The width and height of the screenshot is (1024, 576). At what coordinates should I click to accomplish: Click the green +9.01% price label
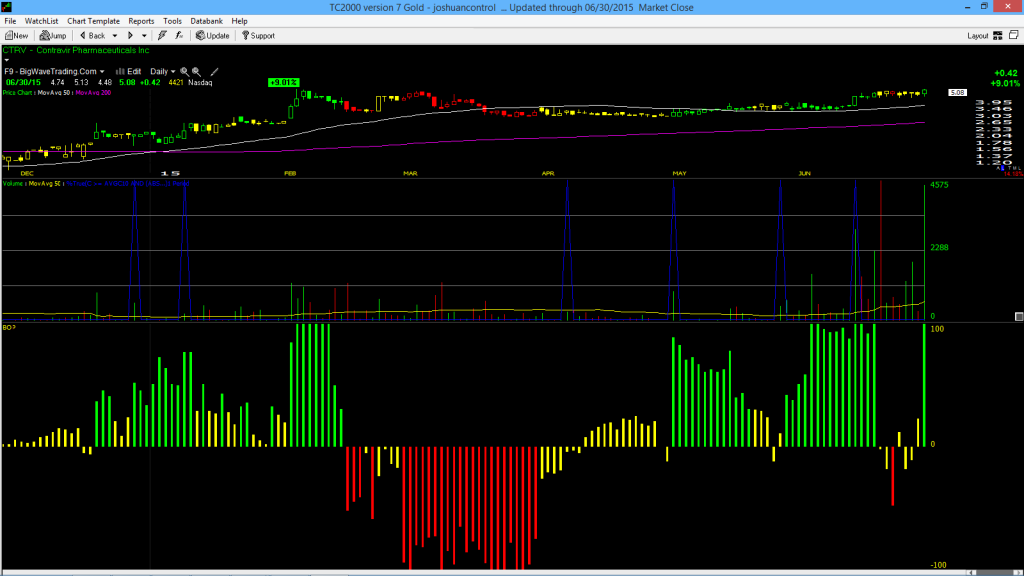tap(283, 82)
